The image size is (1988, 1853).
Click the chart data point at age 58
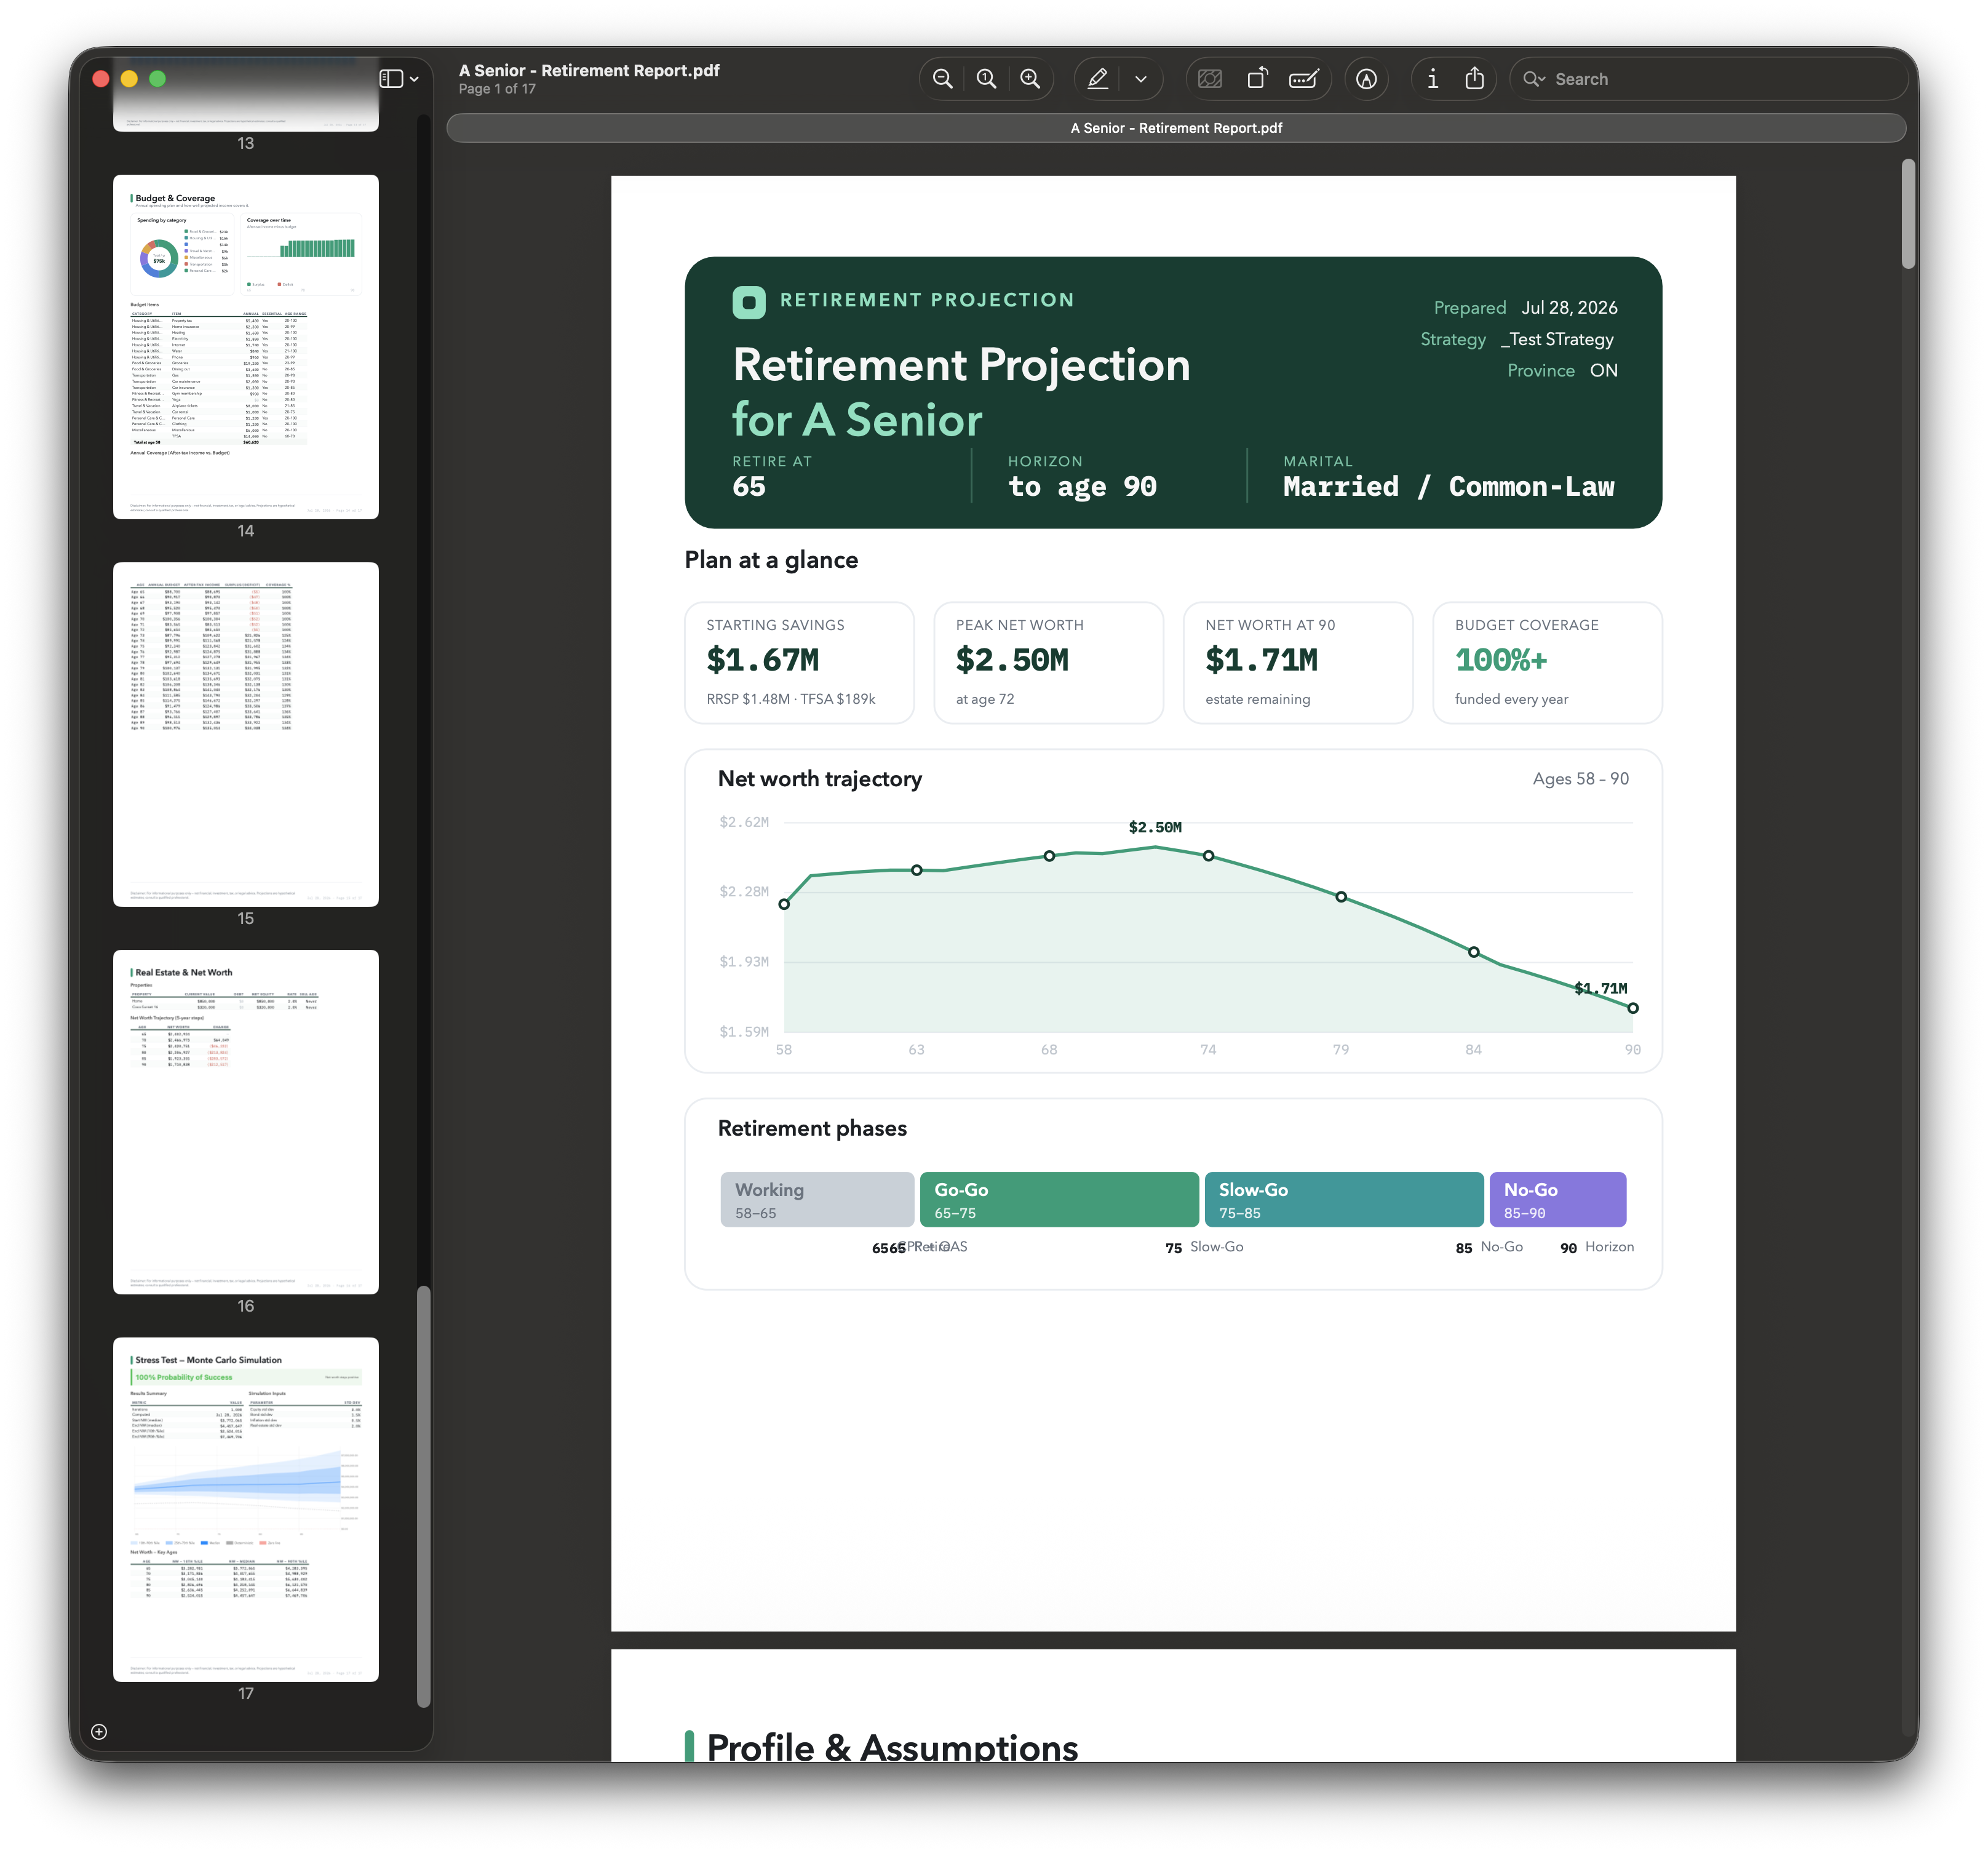click(784, 904)
